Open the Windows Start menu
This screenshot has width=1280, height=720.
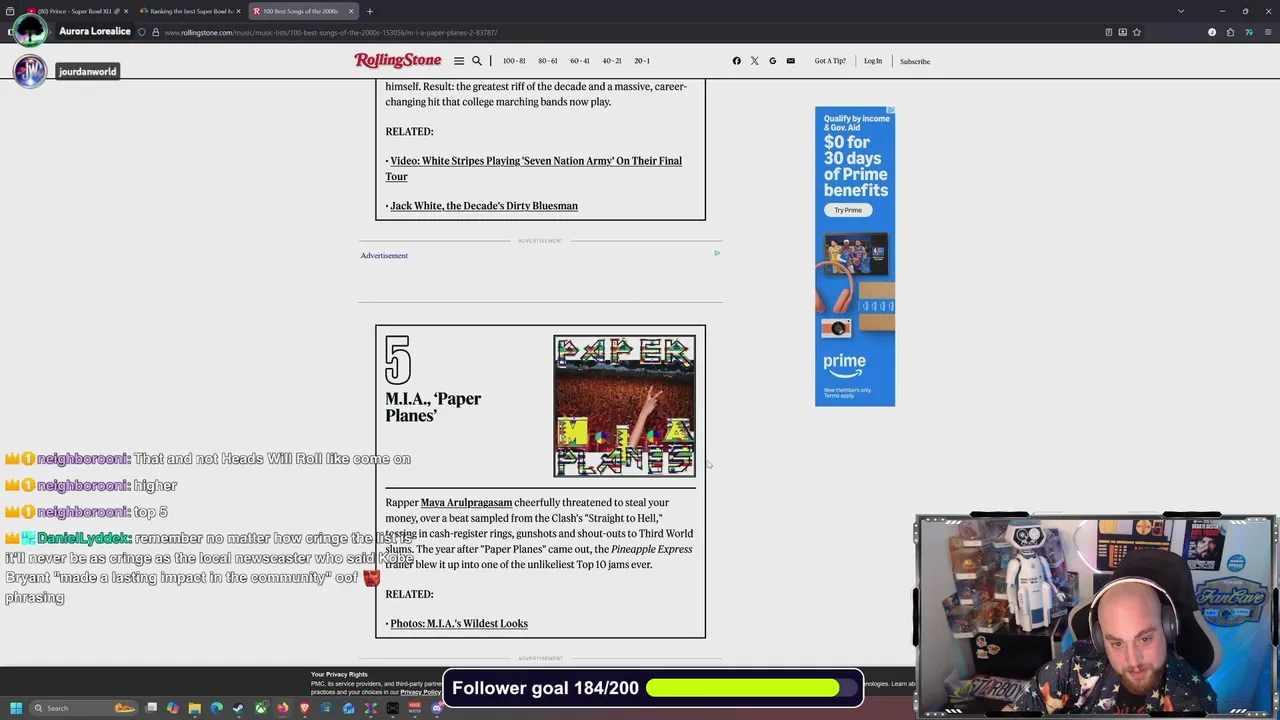point(16,708)
